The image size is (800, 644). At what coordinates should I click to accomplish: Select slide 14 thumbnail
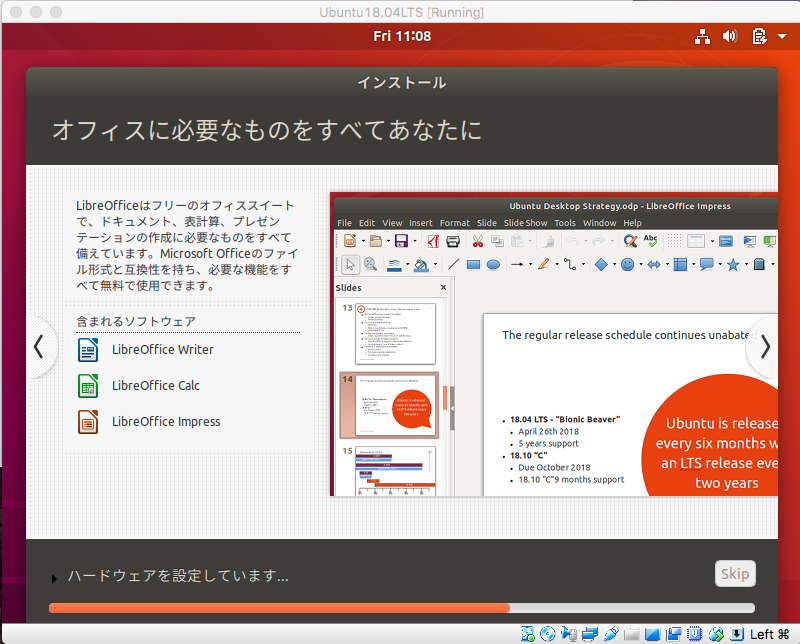pyautogui.click(x=396, y=406)
